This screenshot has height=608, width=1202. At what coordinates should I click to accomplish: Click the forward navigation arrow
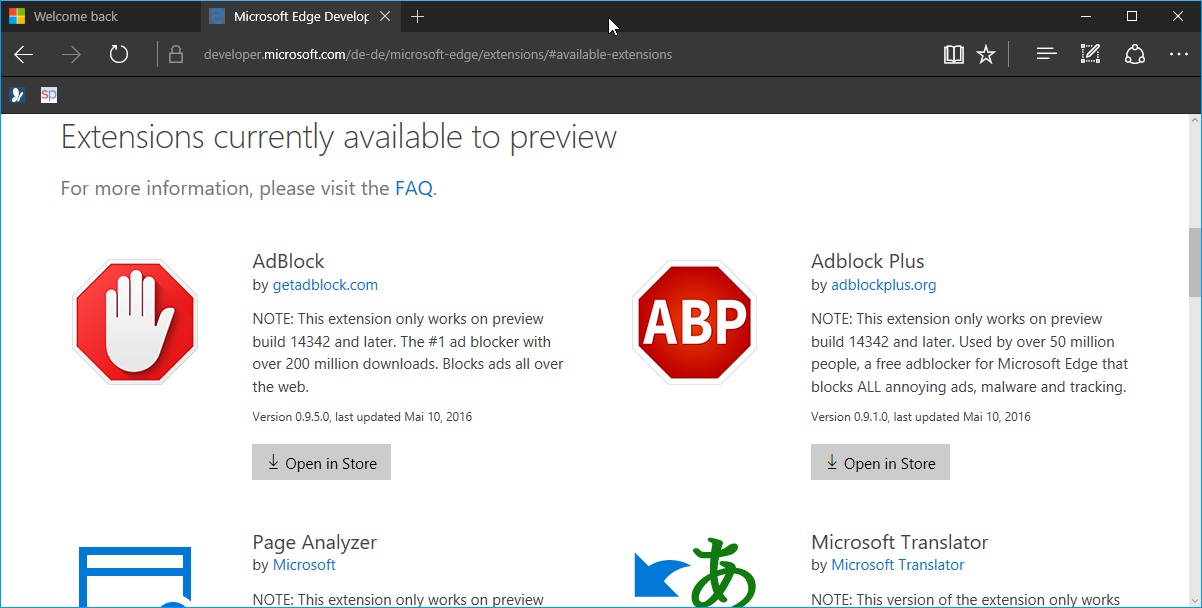[x=71, y=55]
